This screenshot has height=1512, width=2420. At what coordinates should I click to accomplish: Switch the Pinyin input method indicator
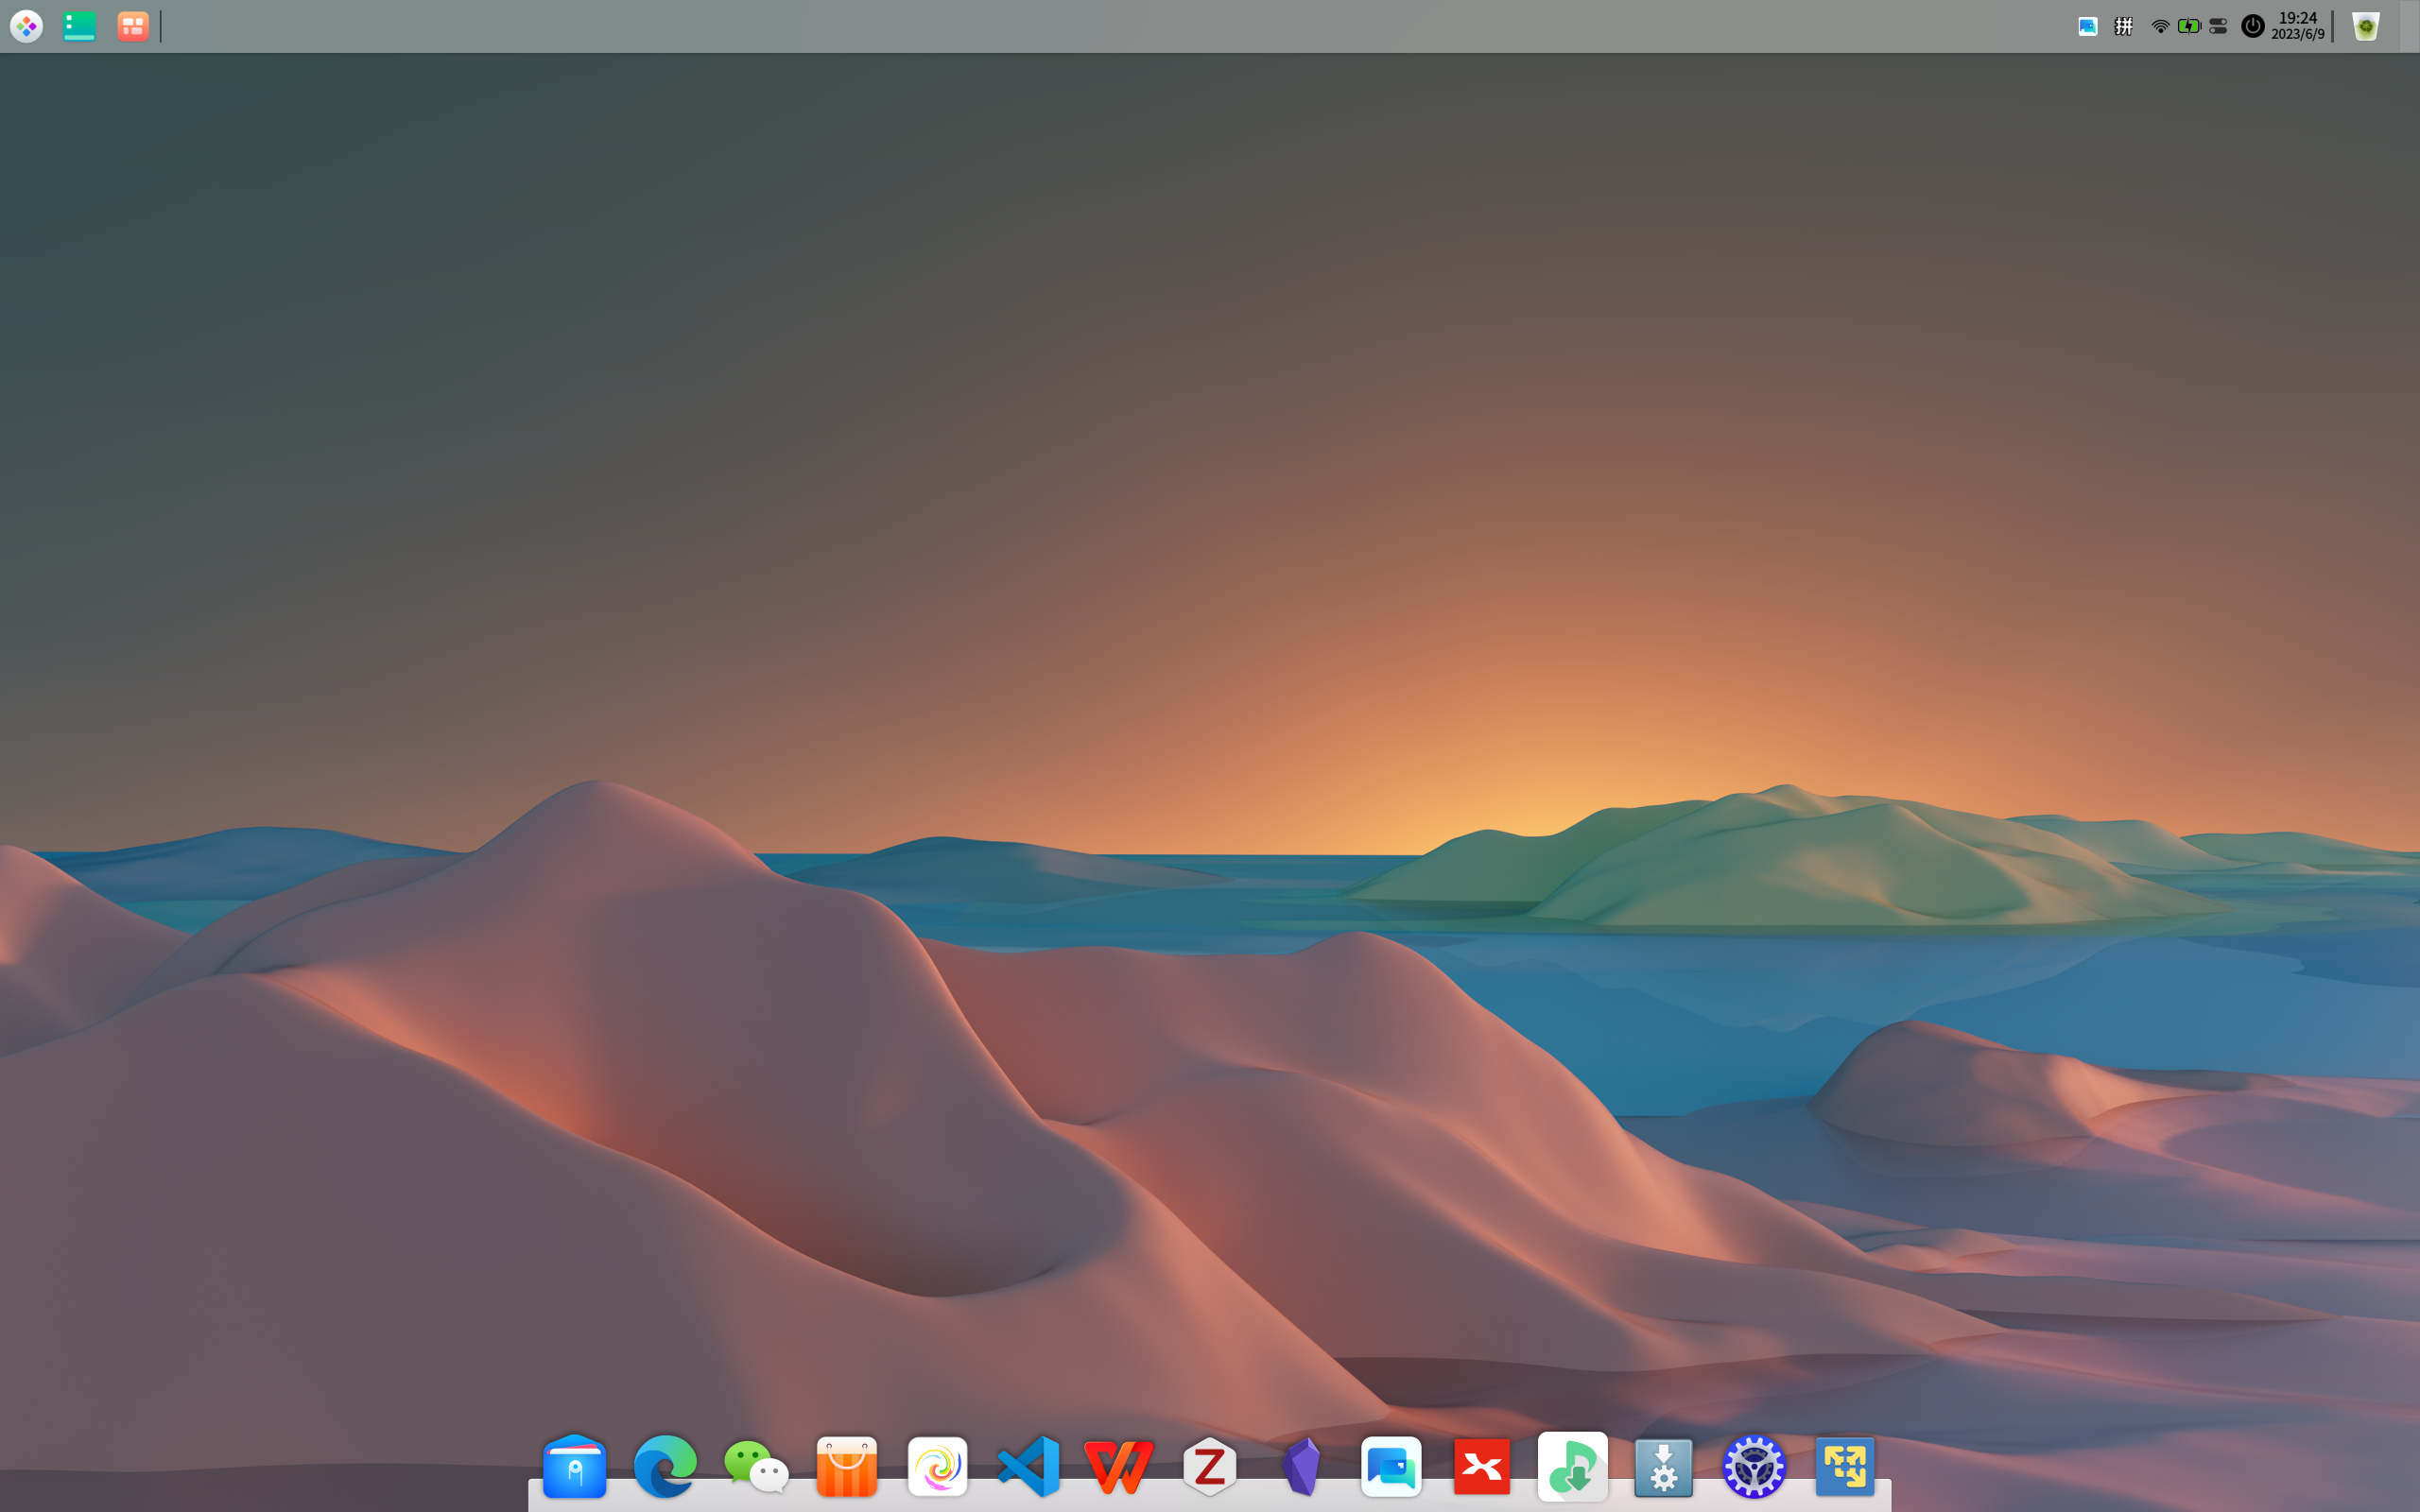click(x=2124, y=26)
